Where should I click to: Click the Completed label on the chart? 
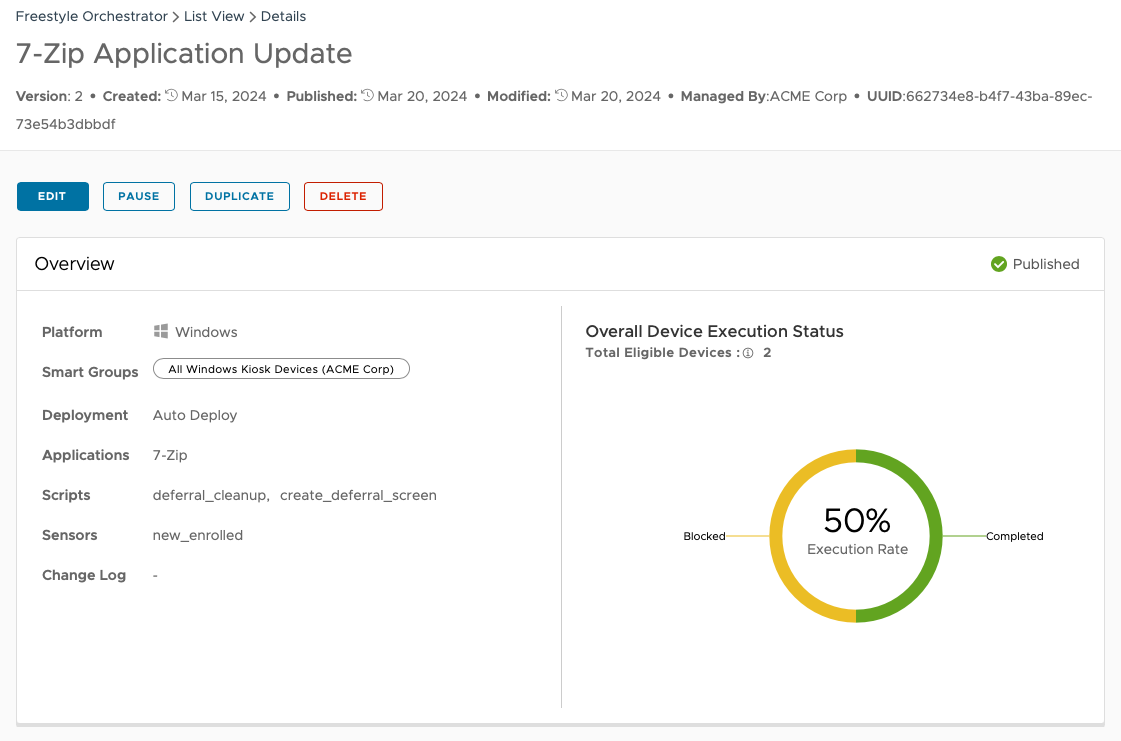click(1014, 536)
